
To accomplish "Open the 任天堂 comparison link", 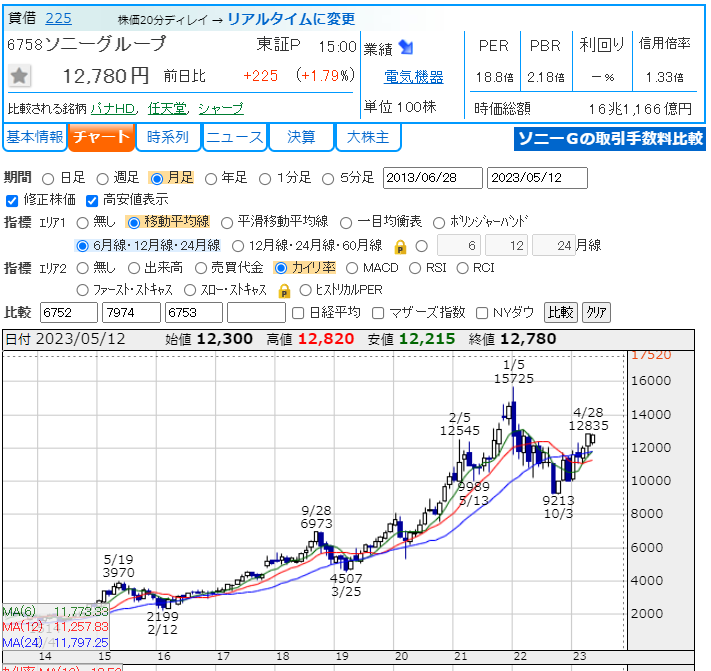I will [167, 109].
